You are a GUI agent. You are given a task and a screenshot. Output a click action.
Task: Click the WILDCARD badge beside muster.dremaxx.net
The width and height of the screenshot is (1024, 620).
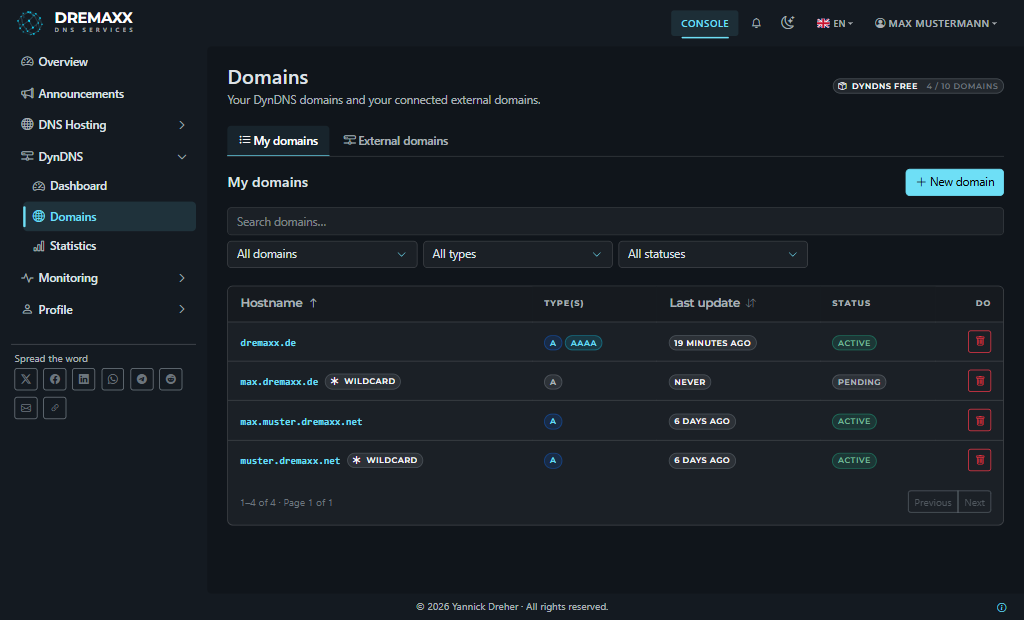click(x=385, y=460)
